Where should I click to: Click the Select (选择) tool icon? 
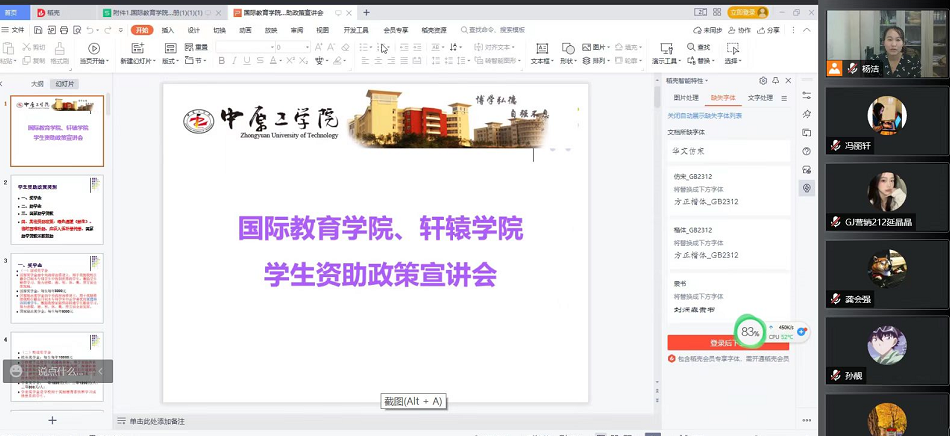[x=733, y=48]
